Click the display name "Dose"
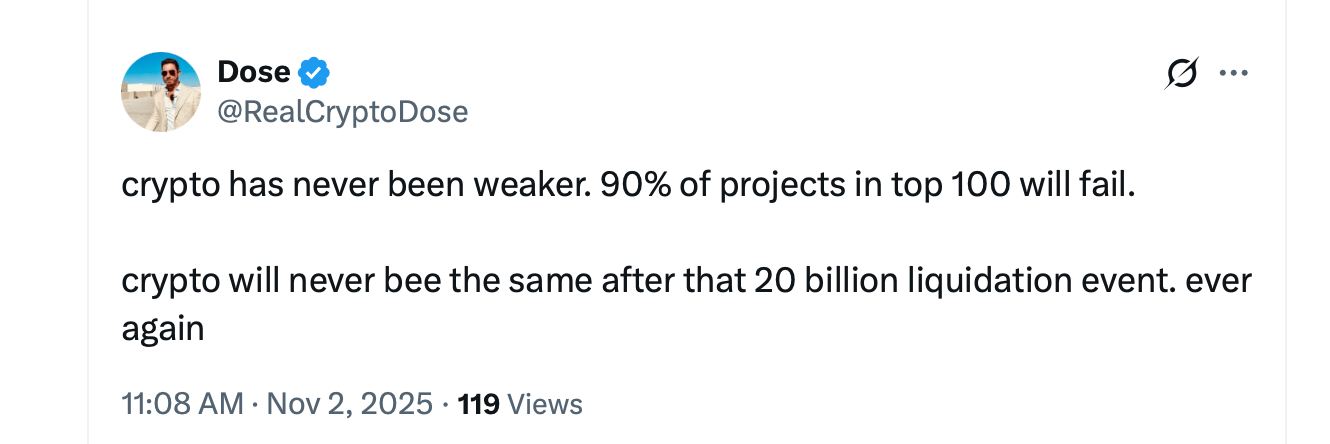 coord(253,73)
